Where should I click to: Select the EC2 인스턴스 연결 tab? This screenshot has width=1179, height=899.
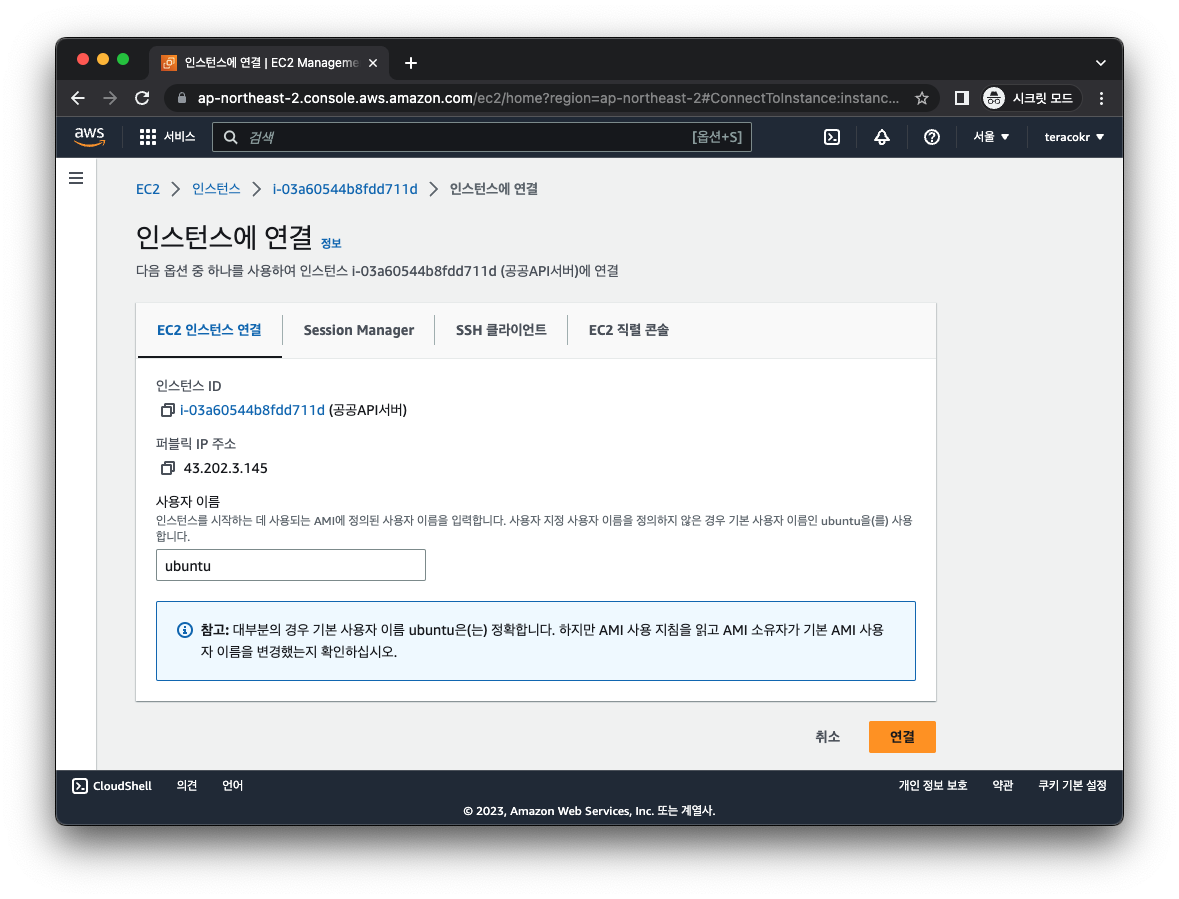[209, 330]
